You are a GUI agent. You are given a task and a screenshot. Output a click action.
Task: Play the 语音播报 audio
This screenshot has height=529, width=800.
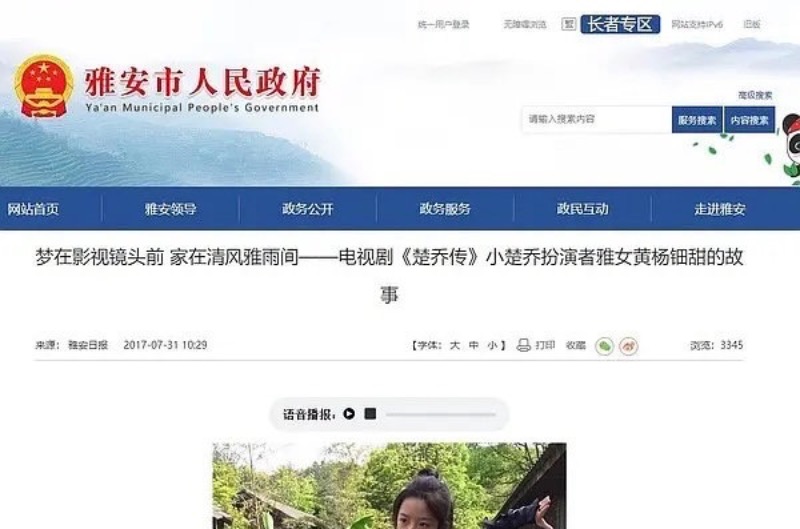point(349,414)
